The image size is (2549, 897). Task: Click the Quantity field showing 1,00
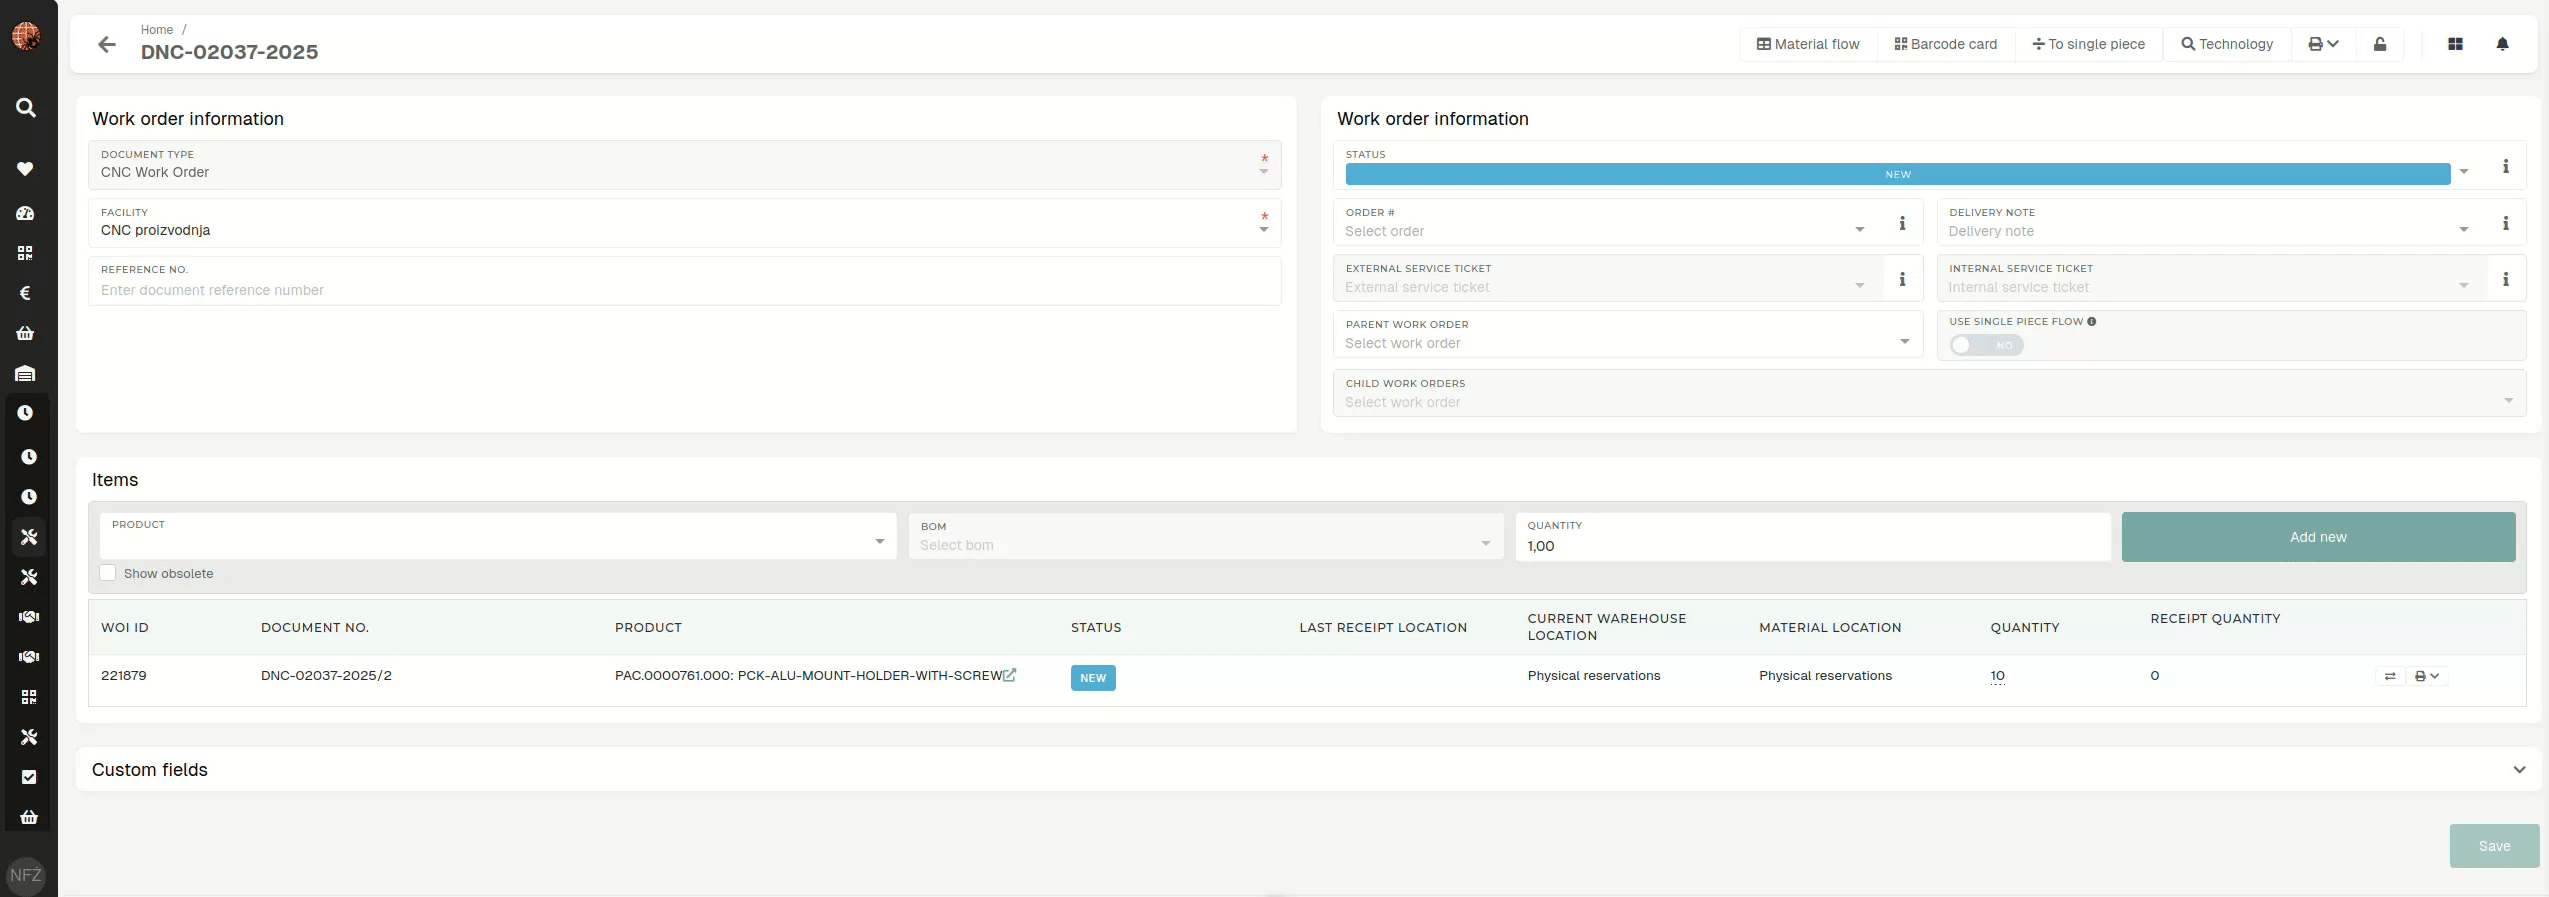pyautogui.click(x=1812, y=537)
